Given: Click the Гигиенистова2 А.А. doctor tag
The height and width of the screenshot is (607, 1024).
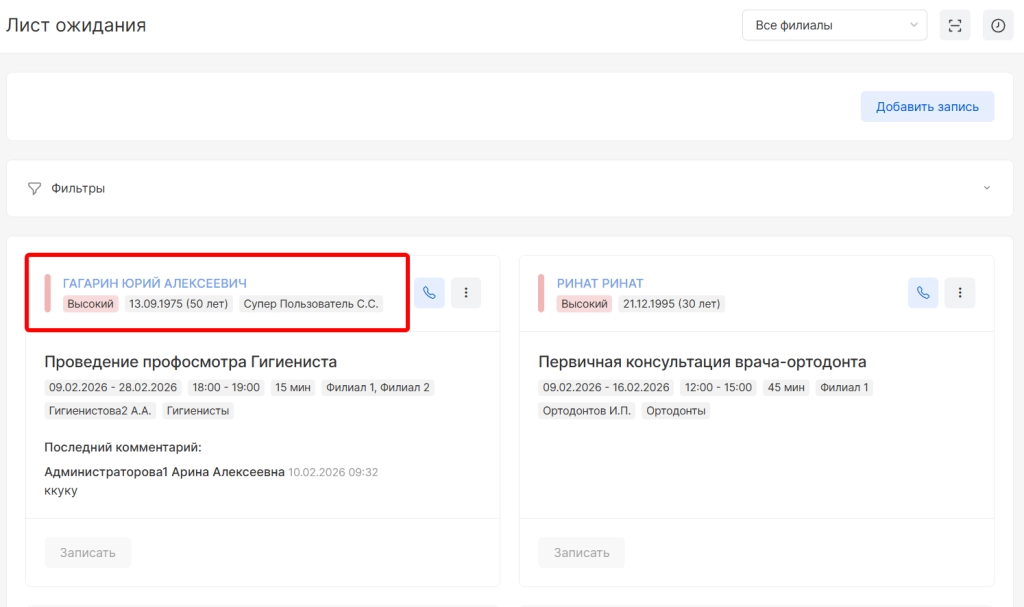Looking at the screenshot, I should coord(99,410).
